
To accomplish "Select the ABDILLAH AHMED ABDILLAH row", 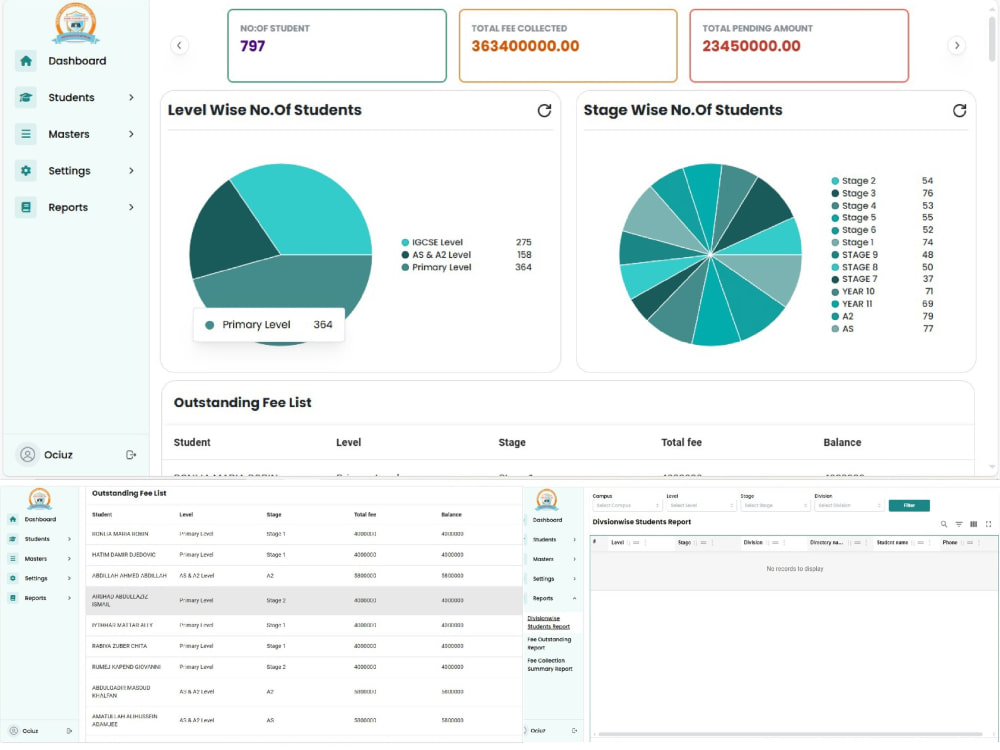I will click(x=304, y=576).
